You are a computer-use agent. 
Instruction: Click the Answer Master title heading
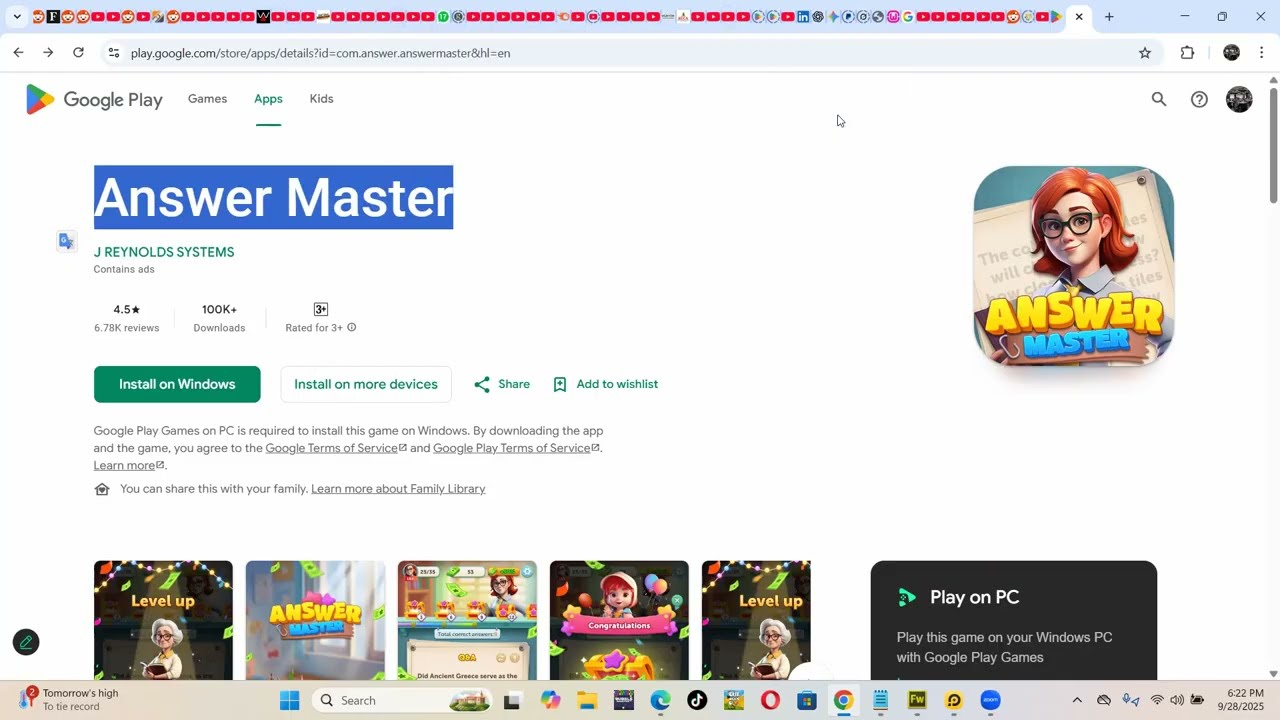(274, 198)
